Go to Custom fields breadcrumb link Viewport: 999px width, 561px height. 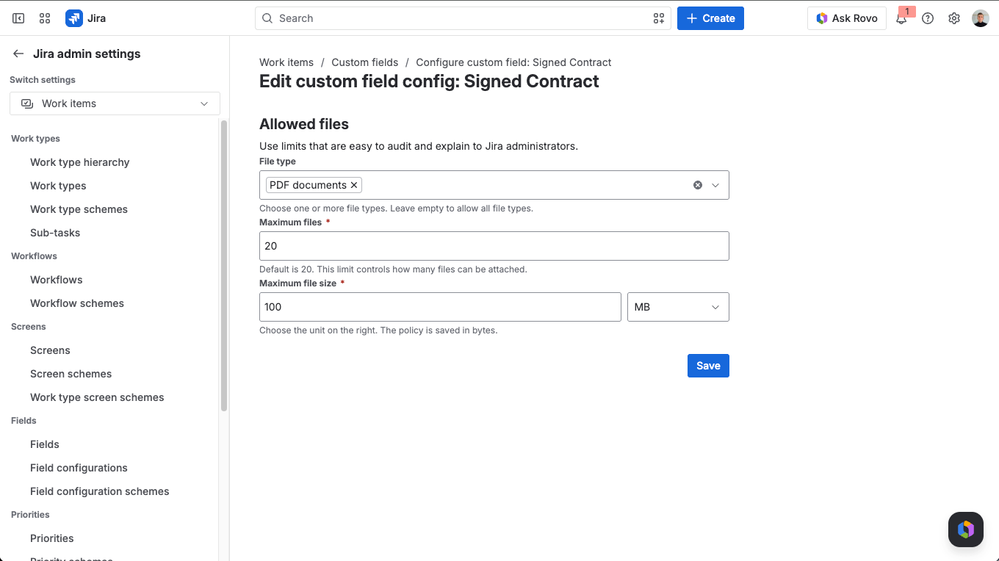click(x=364, y=62)
